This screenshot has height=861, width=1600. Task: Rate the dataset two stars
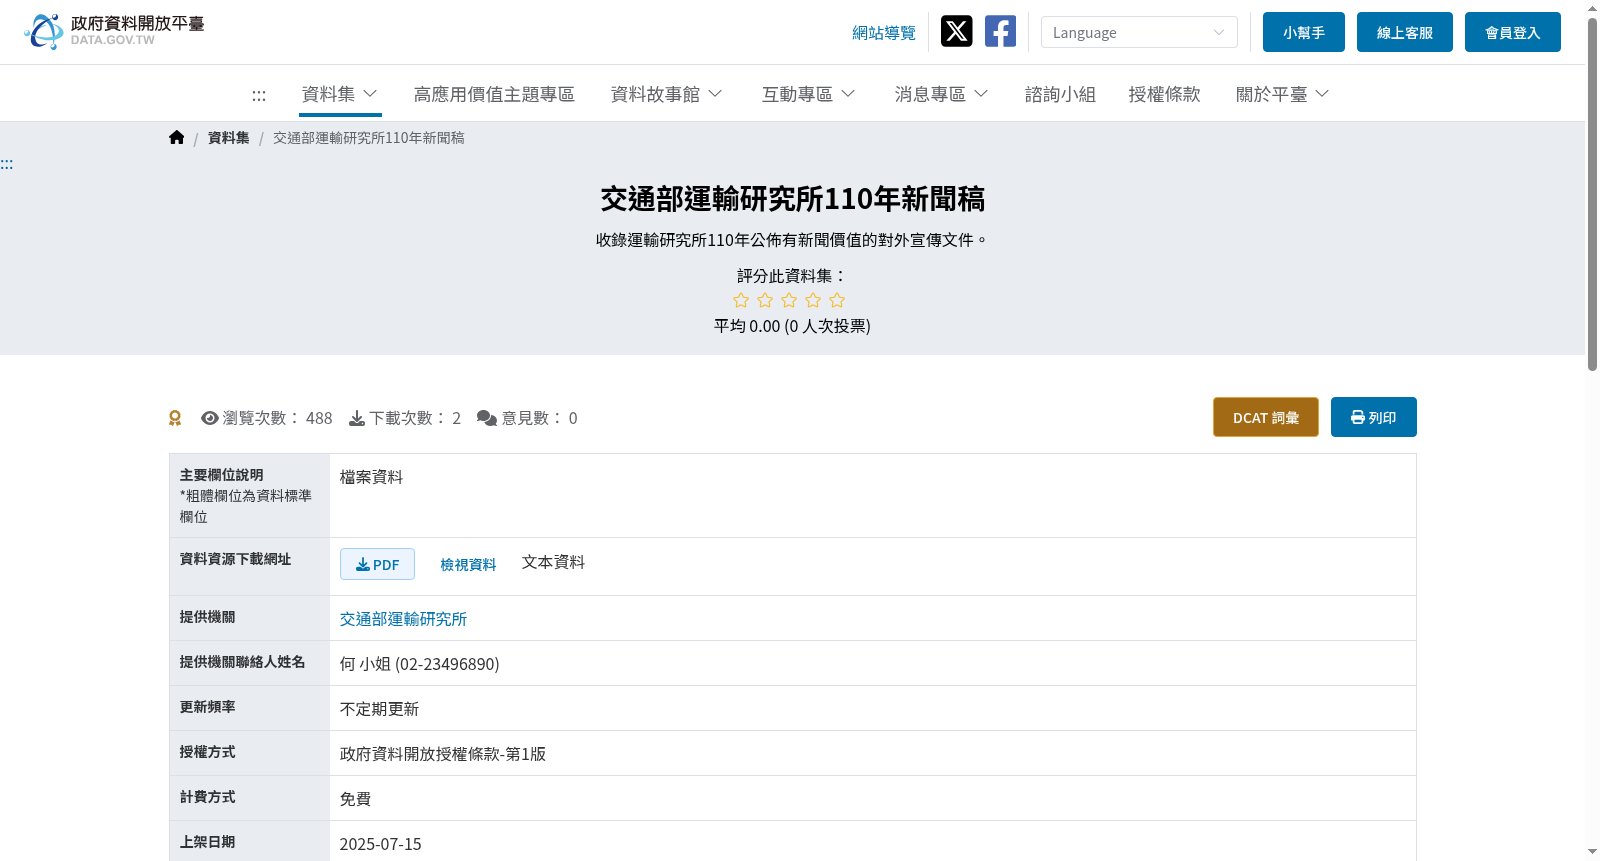[x=765, y=300]
